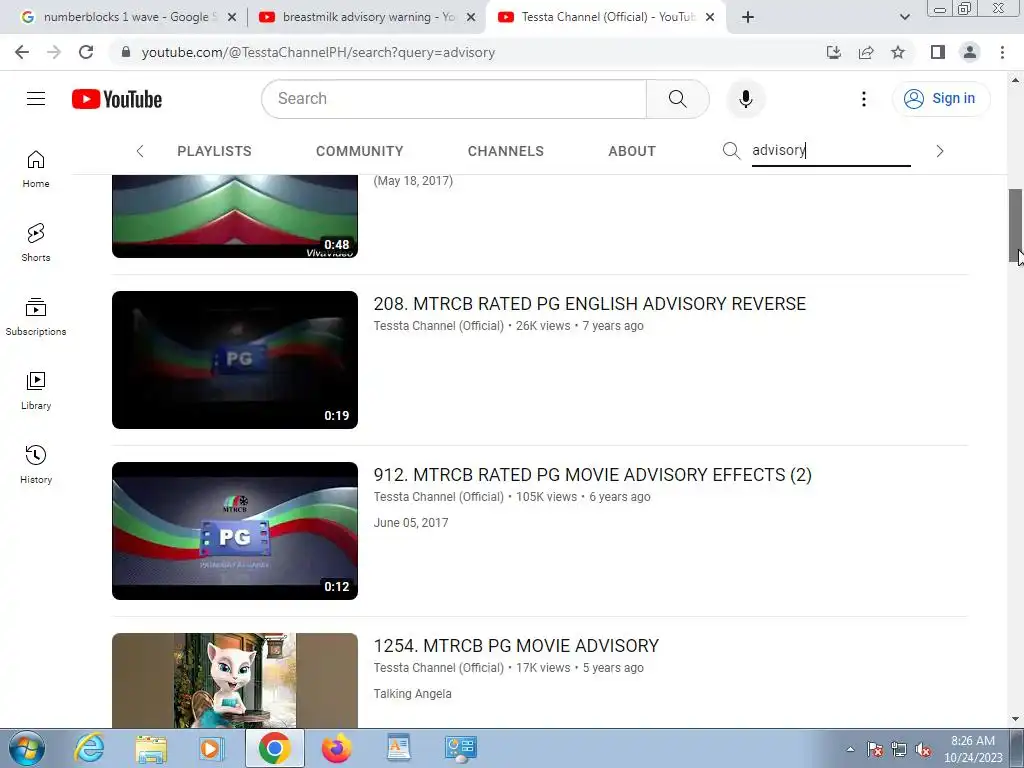
Task: Click the address bar URL
Action: pos(318,52)
